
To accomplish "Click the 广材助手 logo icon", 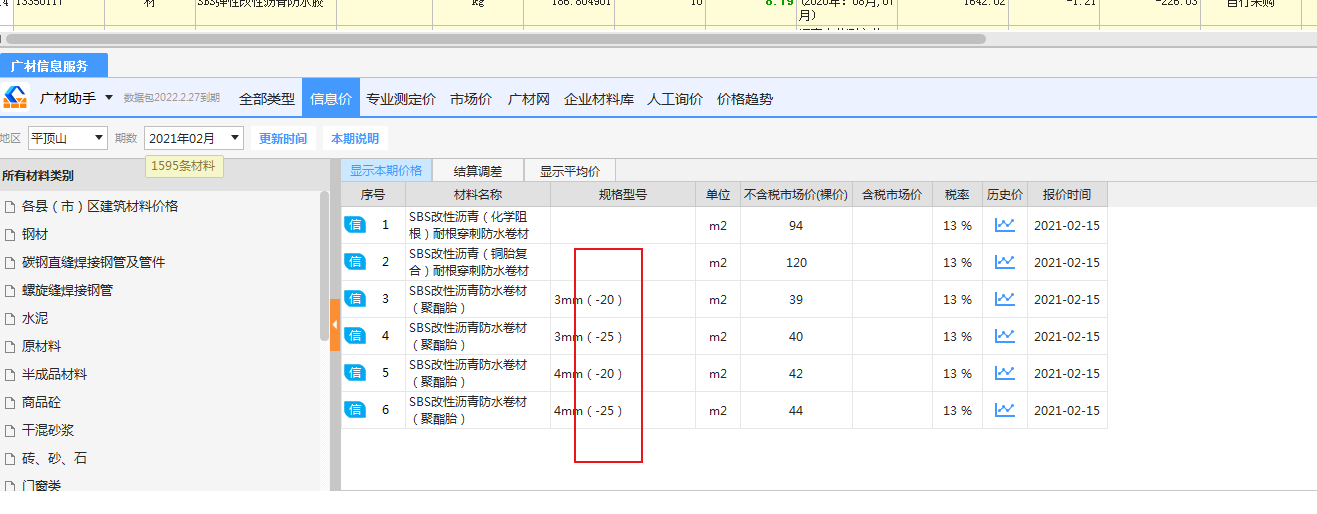I will coord(15,98).
